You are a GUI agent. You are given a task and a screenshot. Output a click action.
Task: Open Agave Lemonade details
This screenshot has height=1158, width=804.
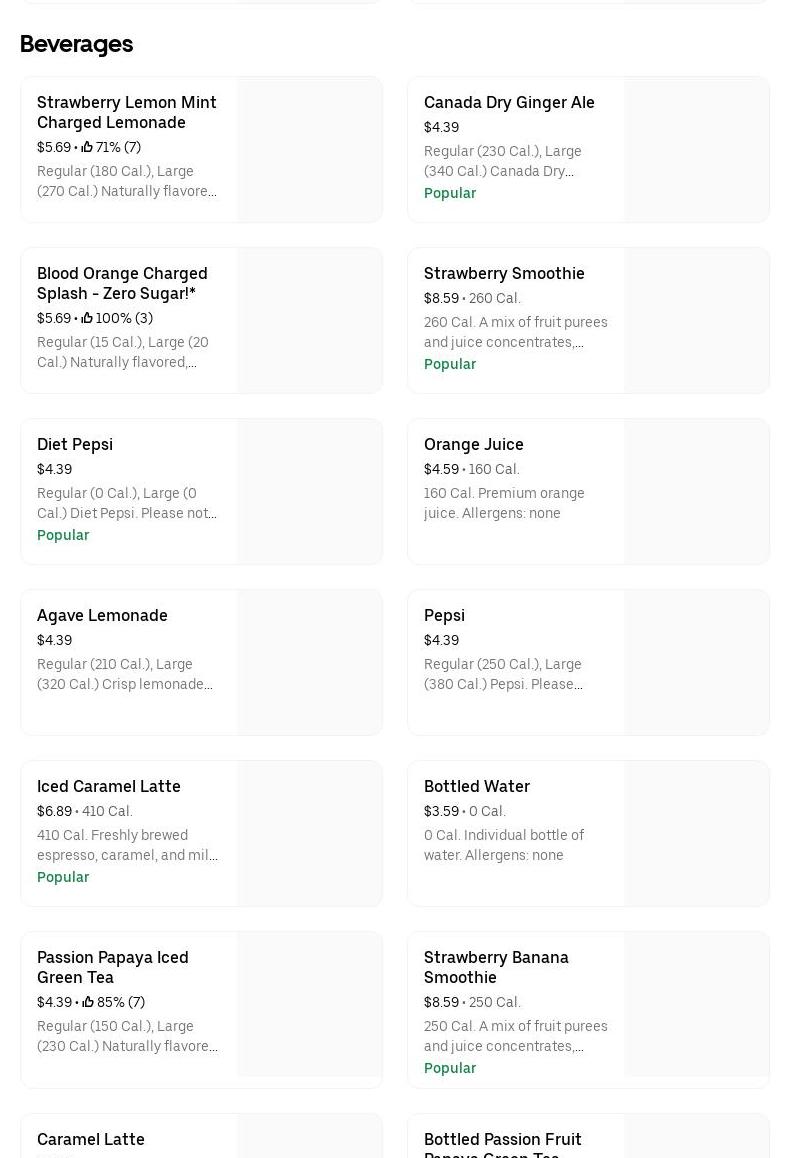pos(102,615)
